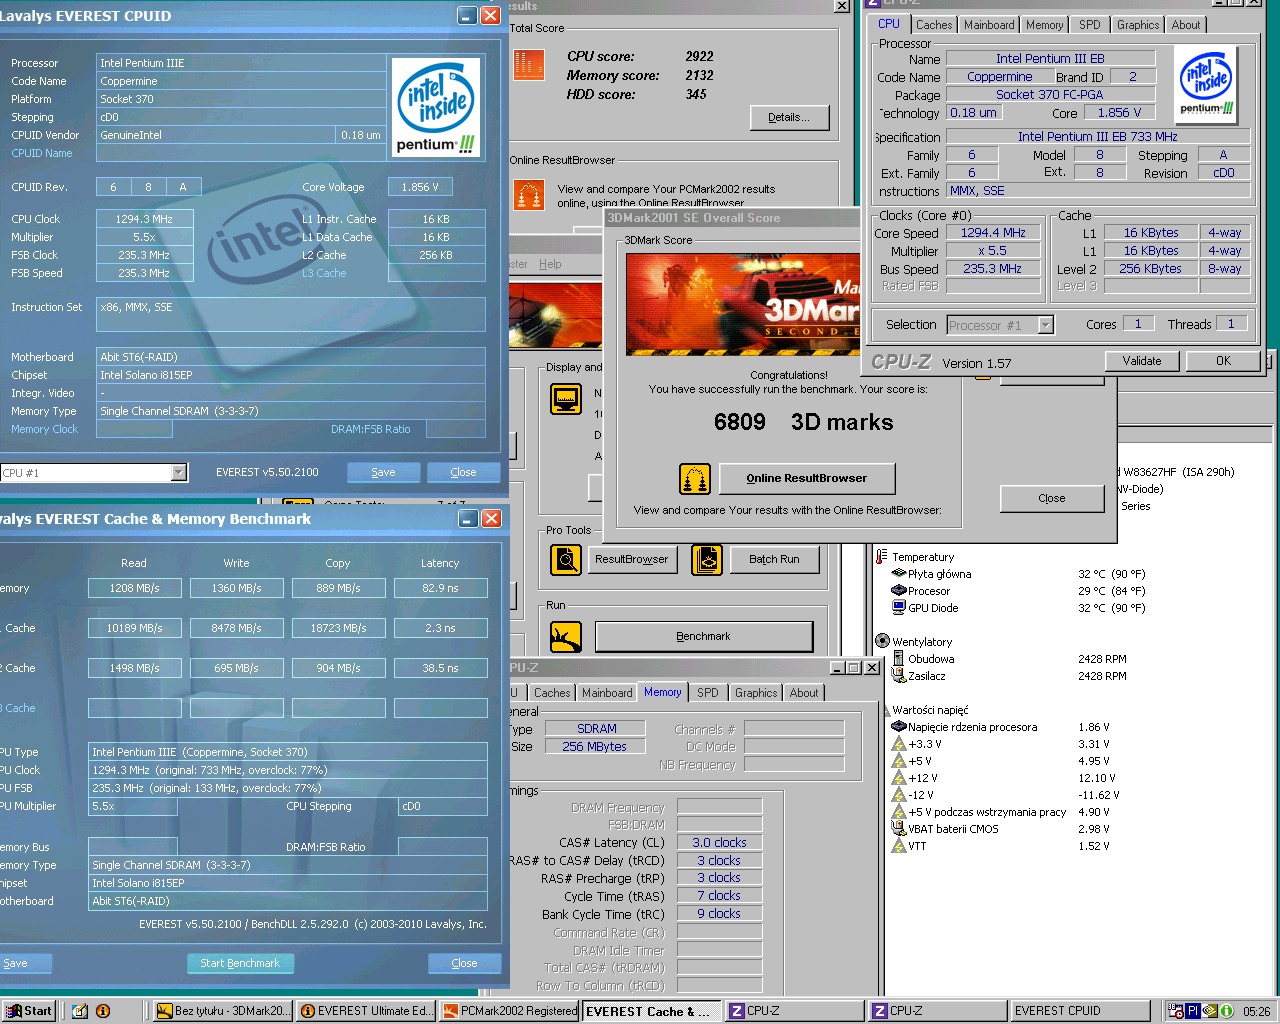
Task: Click the CPUID Name link in EVEREST
Action: tap(42, 153)
